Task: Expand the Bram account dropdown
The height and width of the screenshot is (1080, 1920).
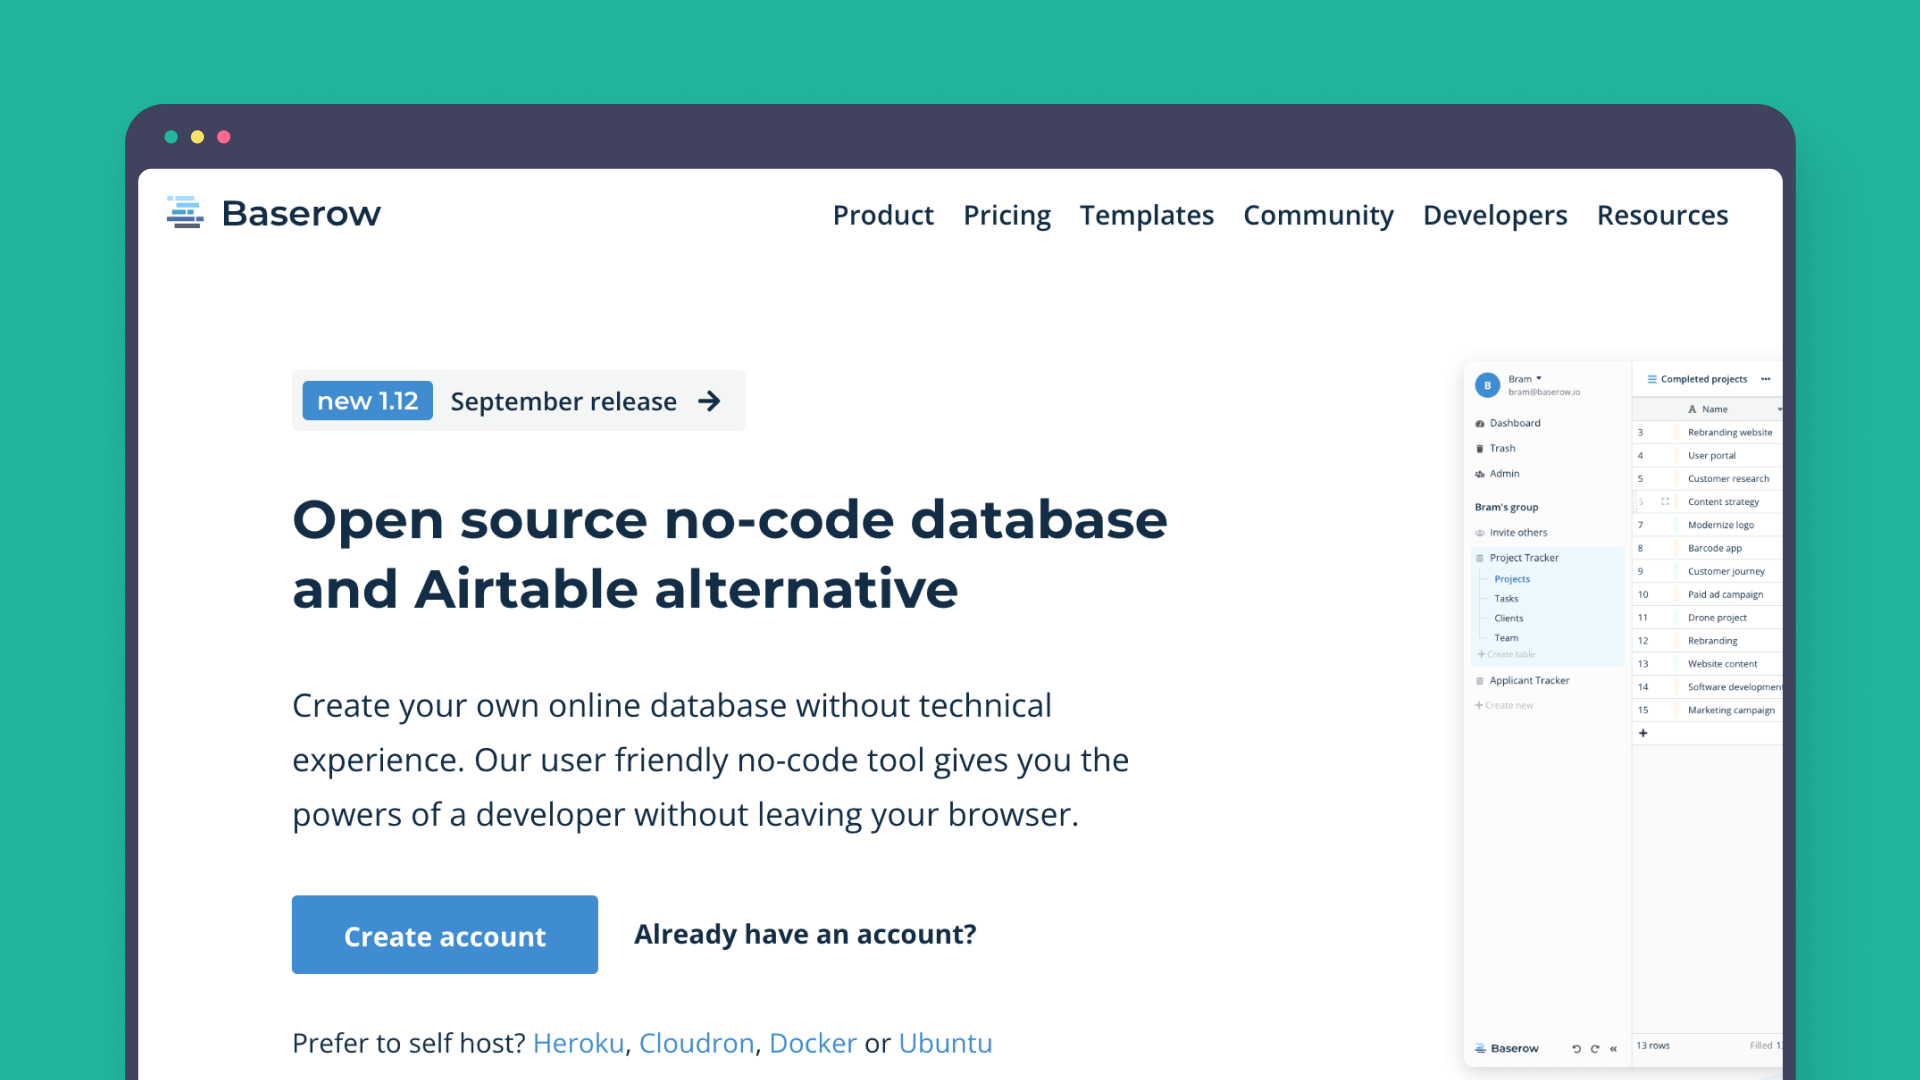Action: (x=1537, y=378)
